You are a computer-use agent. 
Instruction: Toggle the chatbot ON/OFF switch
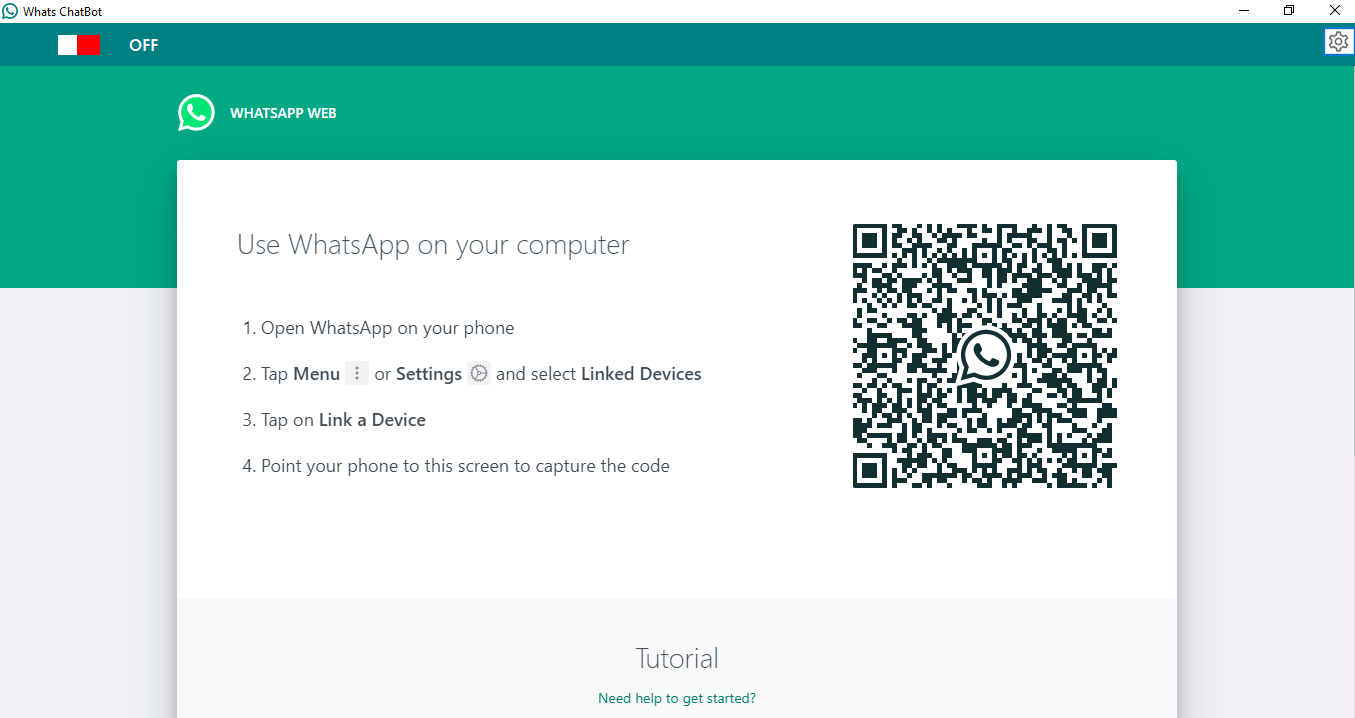(78, 45)
